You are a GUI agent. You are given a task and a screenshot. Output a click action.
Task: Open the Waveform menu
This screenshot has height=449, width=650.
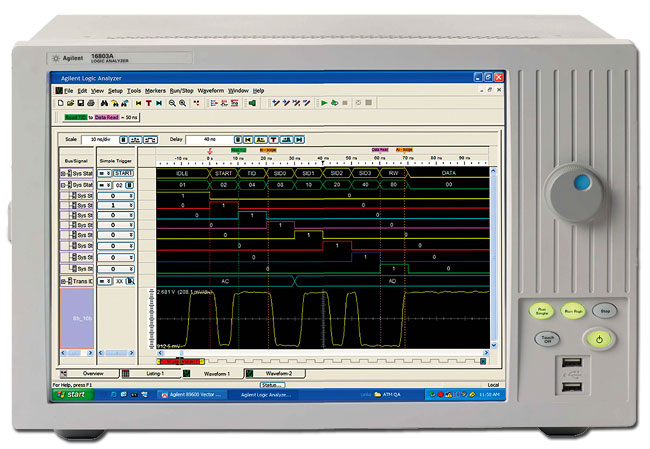click(210, 90)
